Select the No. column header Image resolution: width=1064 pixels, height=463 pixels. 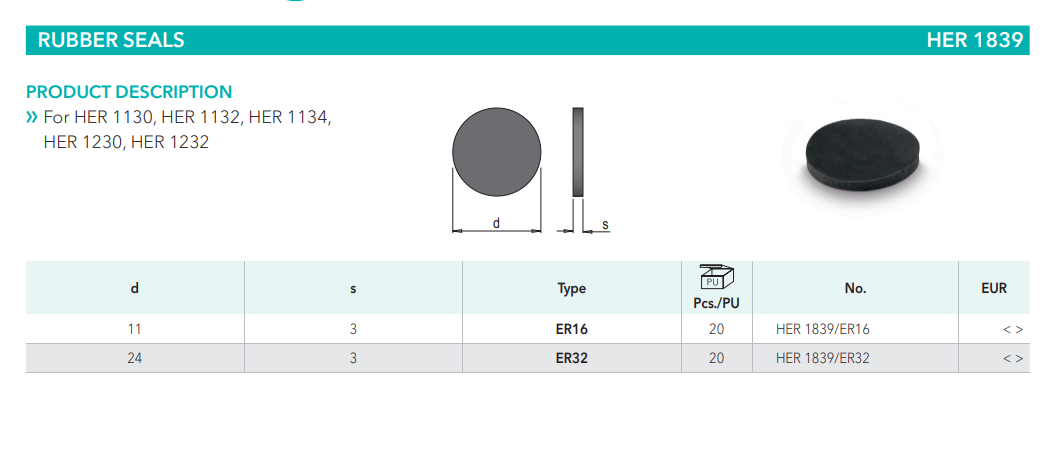point(855,288)
